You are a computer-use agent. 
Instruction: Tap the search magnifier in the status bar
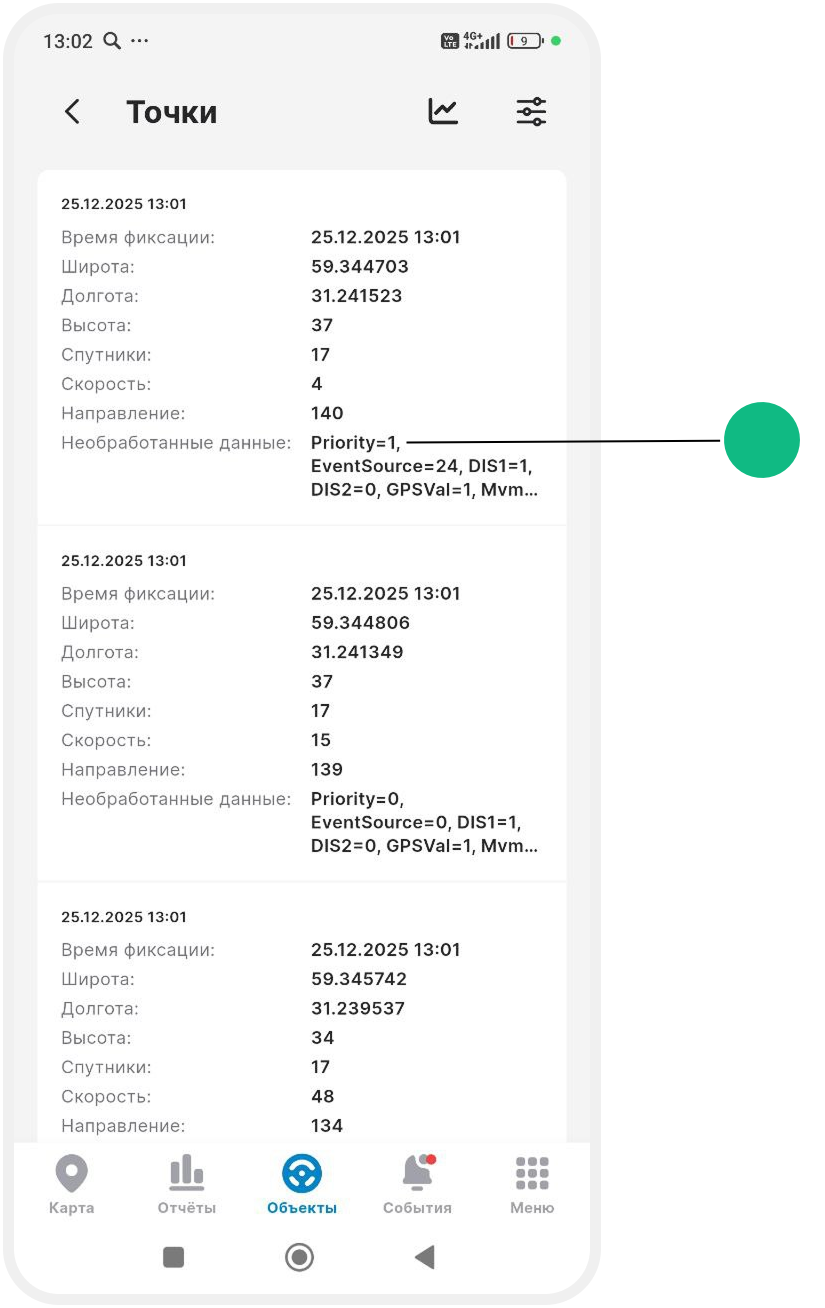(x=112, y=41)
